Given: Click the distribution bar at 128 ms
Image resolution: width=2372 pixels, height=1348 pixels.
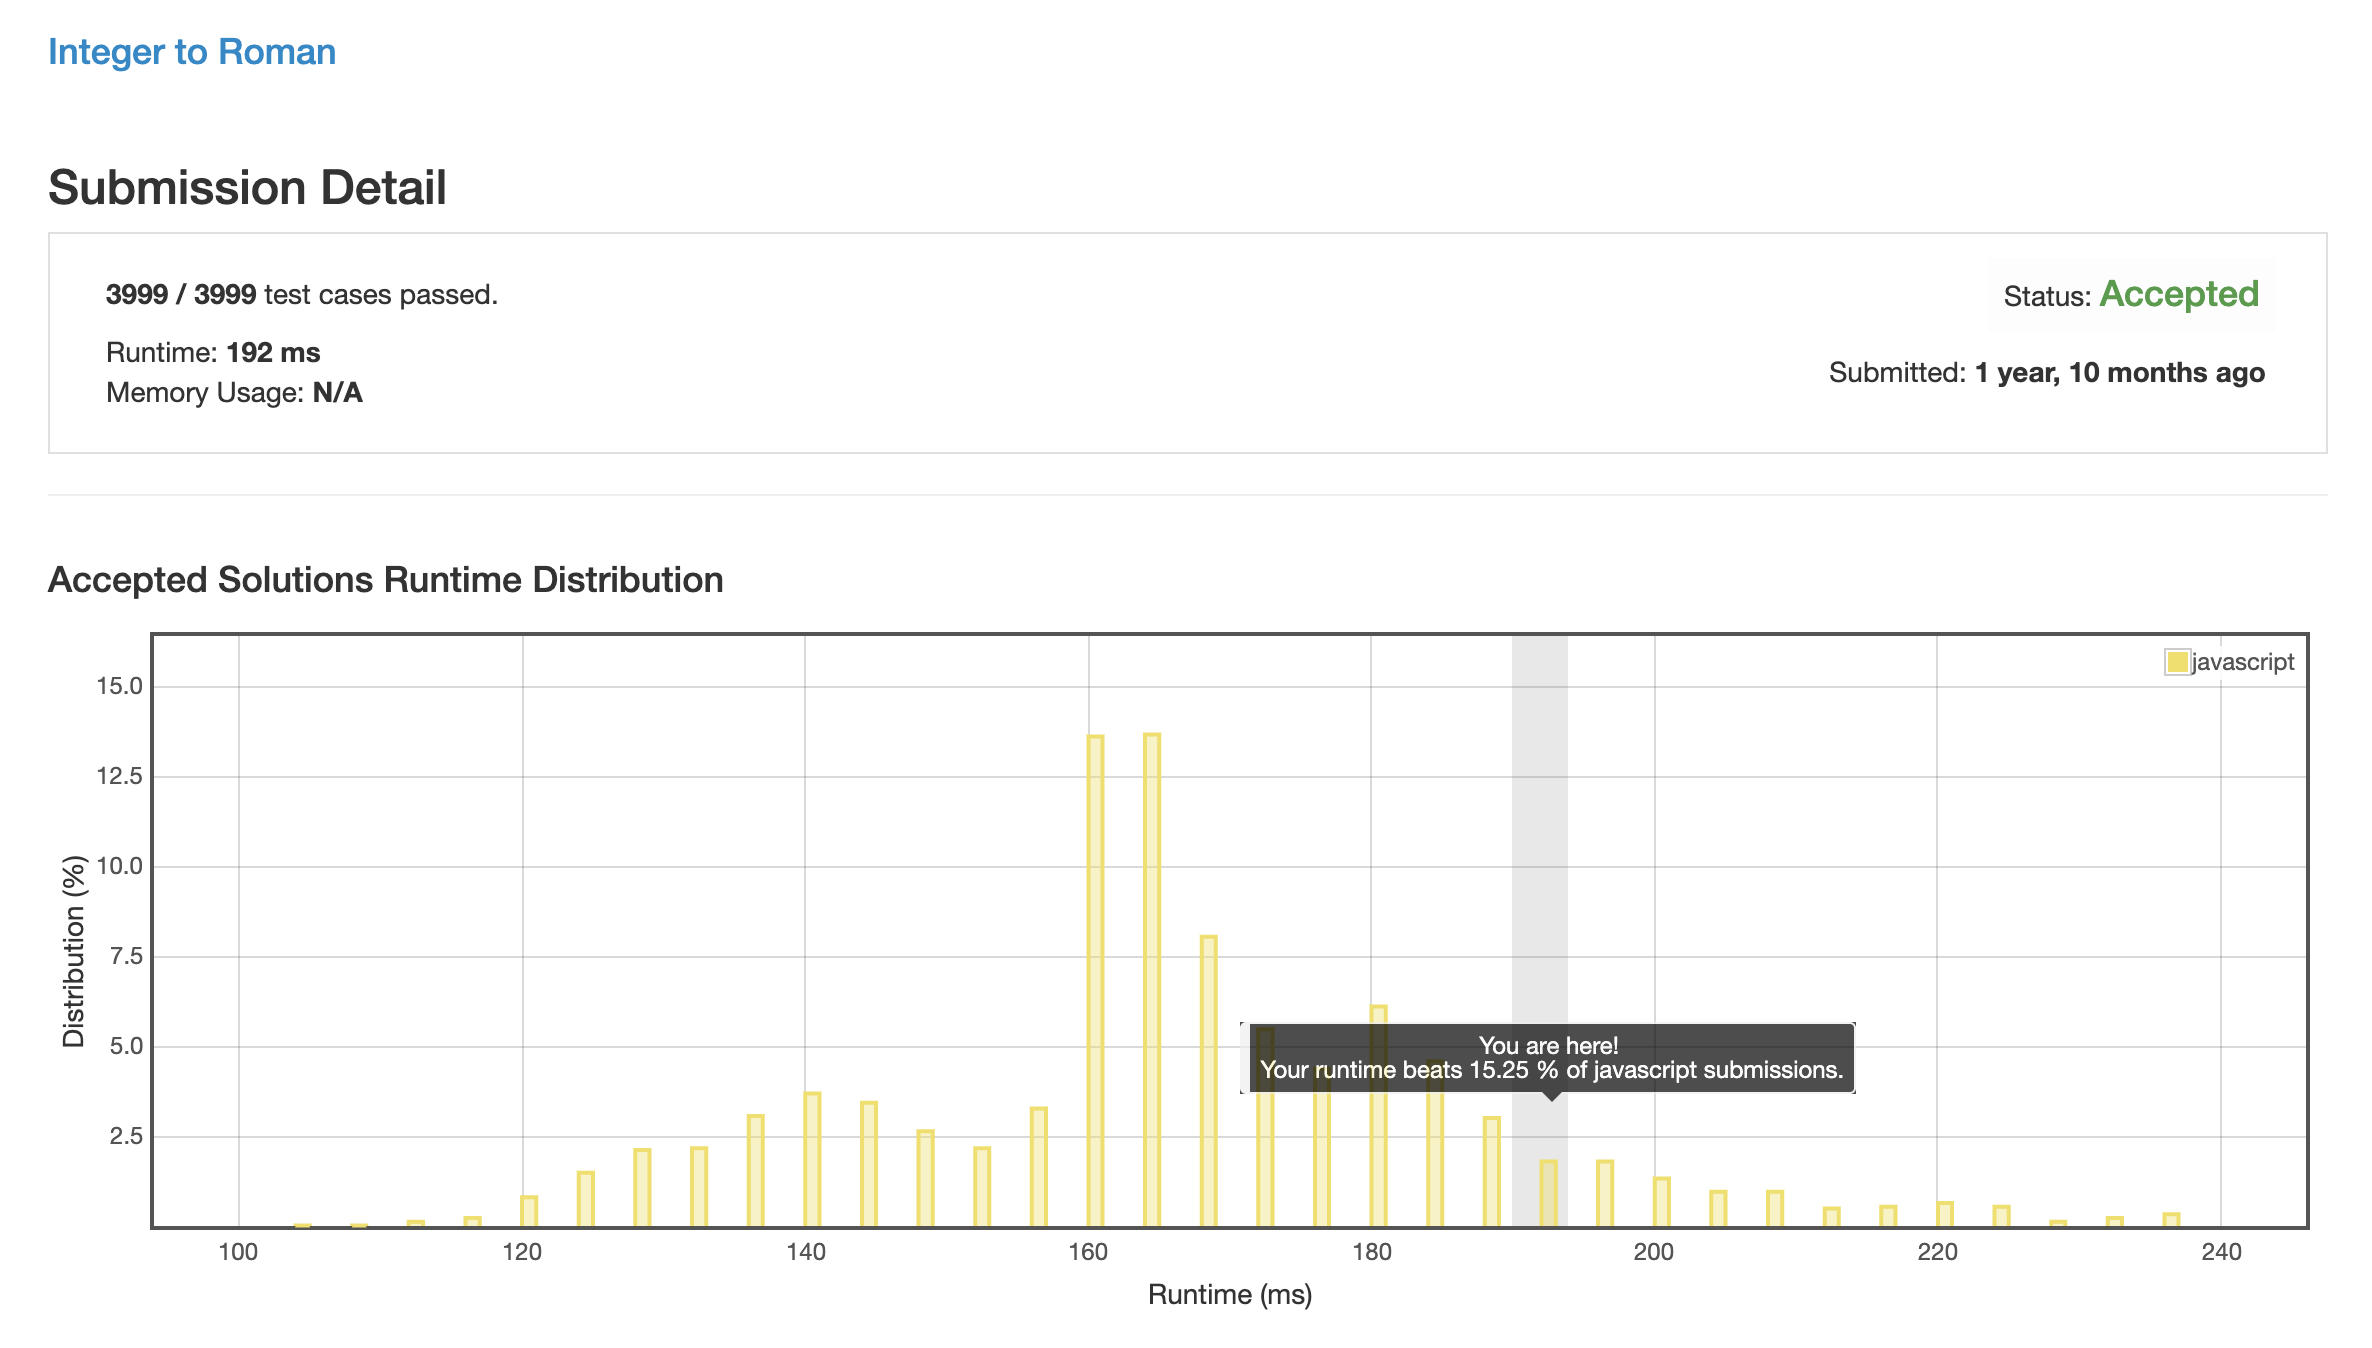Looking at the screenshot, I should tap(642, 1188).
